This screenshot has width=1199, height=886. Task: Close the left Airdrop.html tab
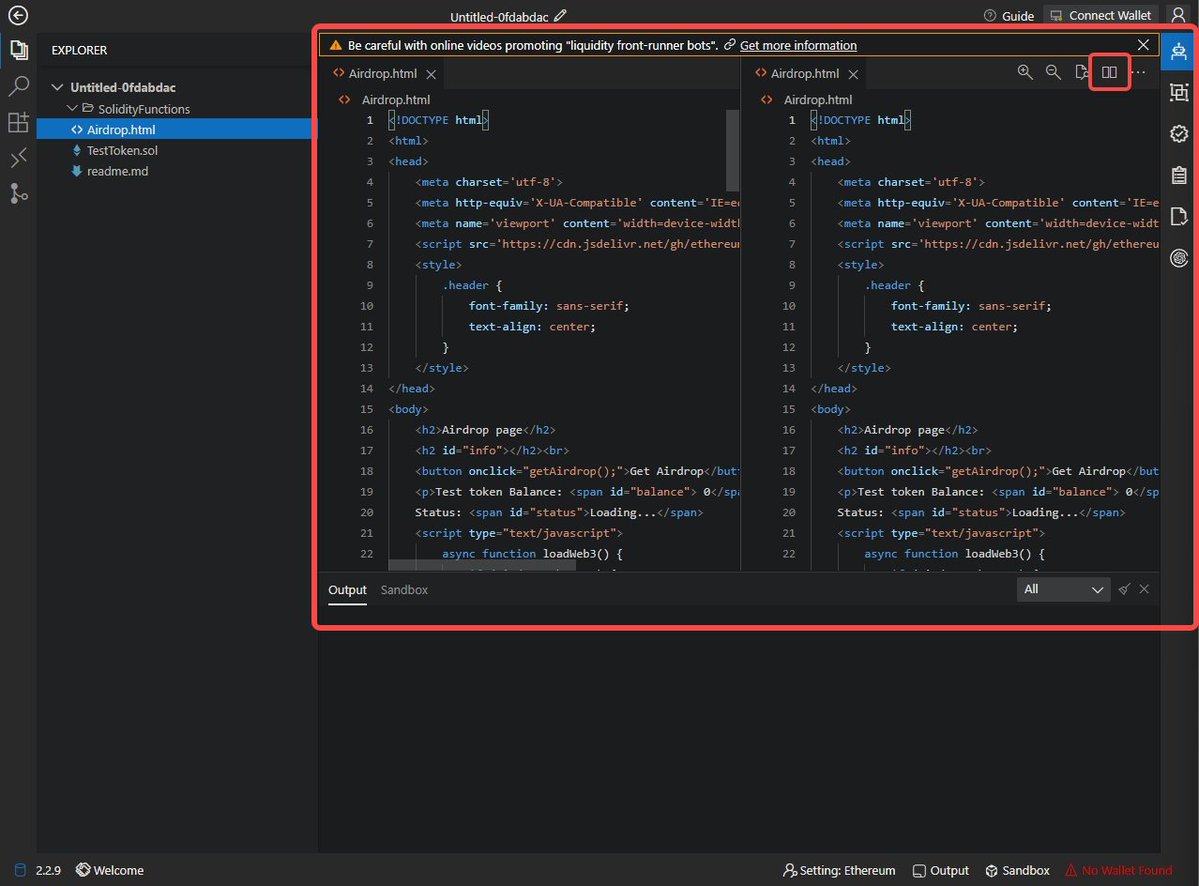point(431,74)
